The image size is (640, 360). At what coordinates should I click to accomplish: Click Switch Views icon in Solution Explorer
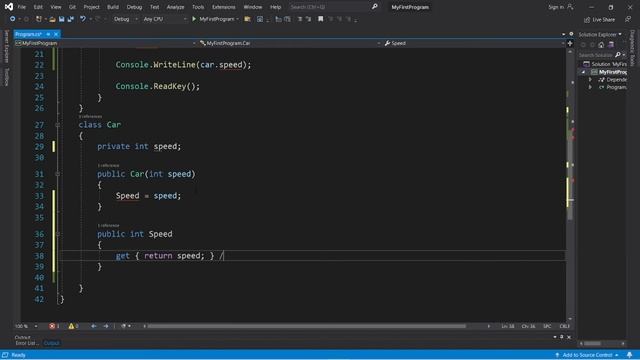(x=611, y=45)
